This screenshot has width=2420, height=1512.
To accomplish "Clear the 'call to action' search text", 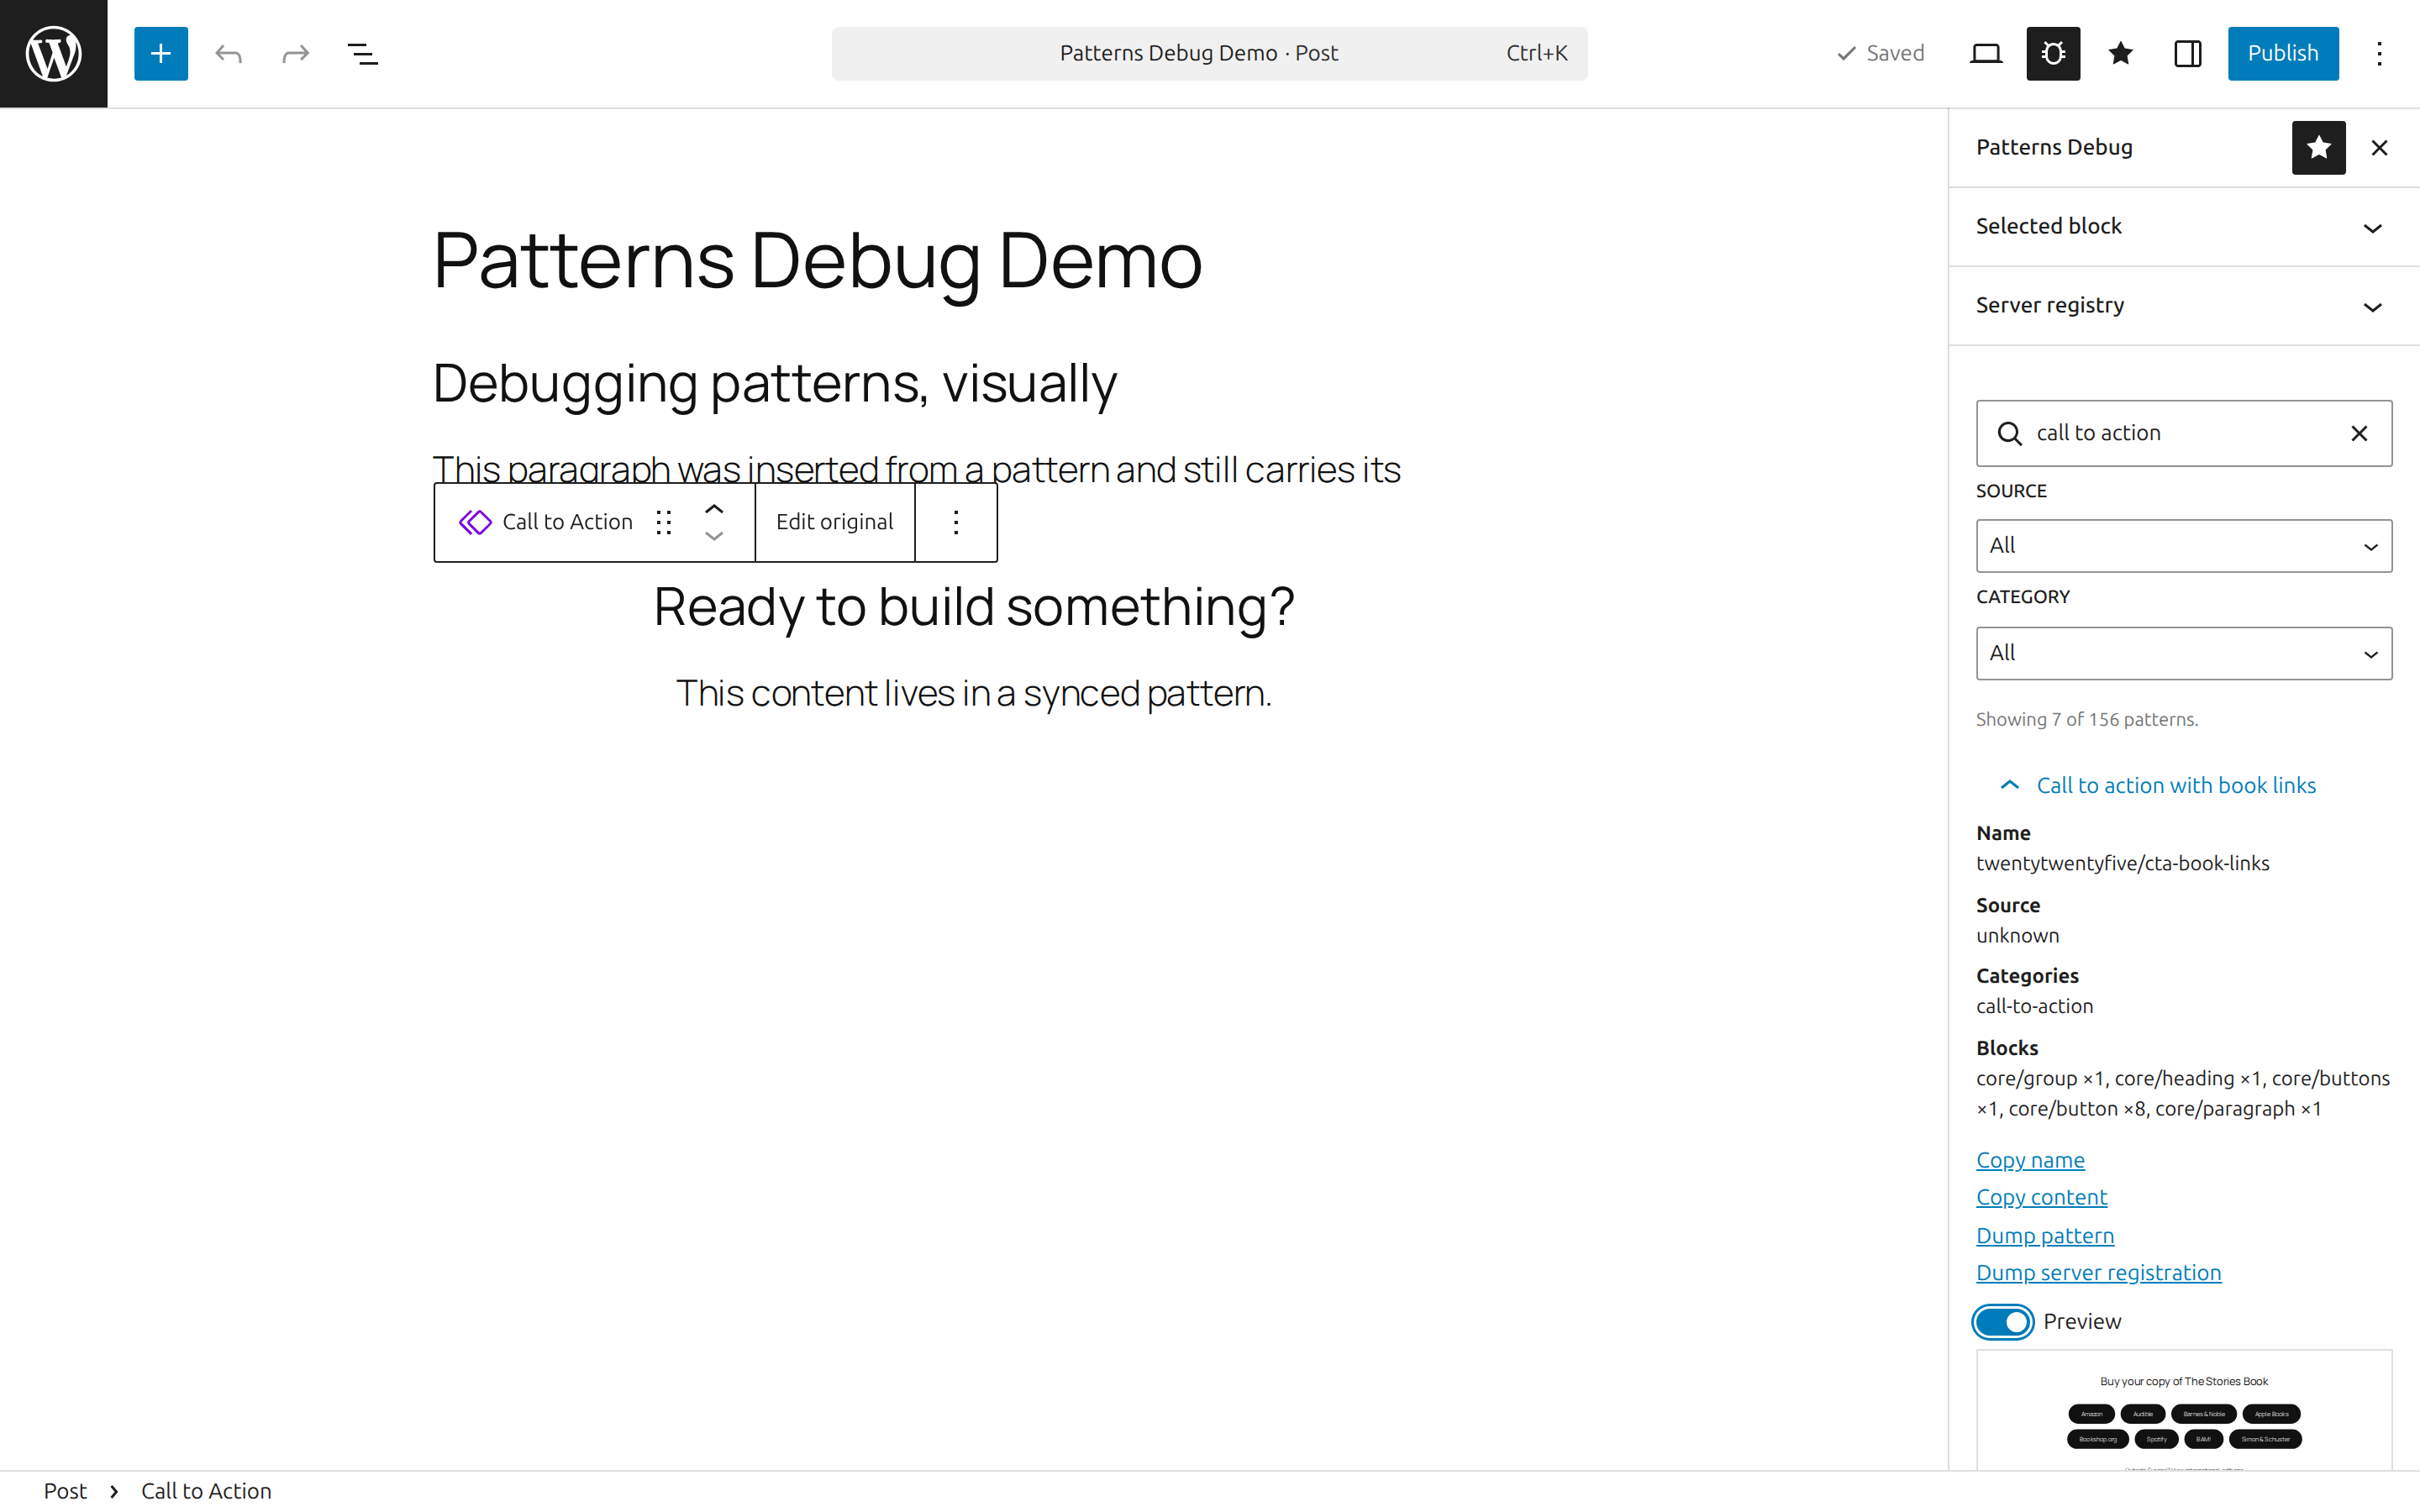I will (x=2359, y=433).
